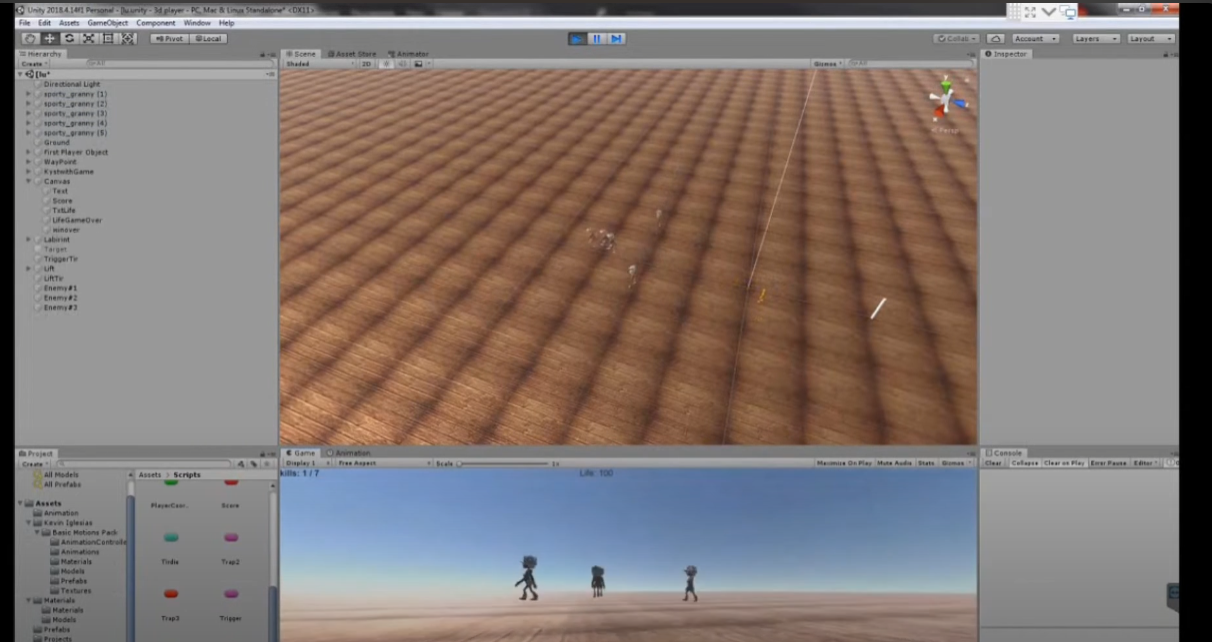The height and width of the screenshot is (642, 1212).
Task: Expand the Labirint object in Hierarchy
Action: click(28, 240)
